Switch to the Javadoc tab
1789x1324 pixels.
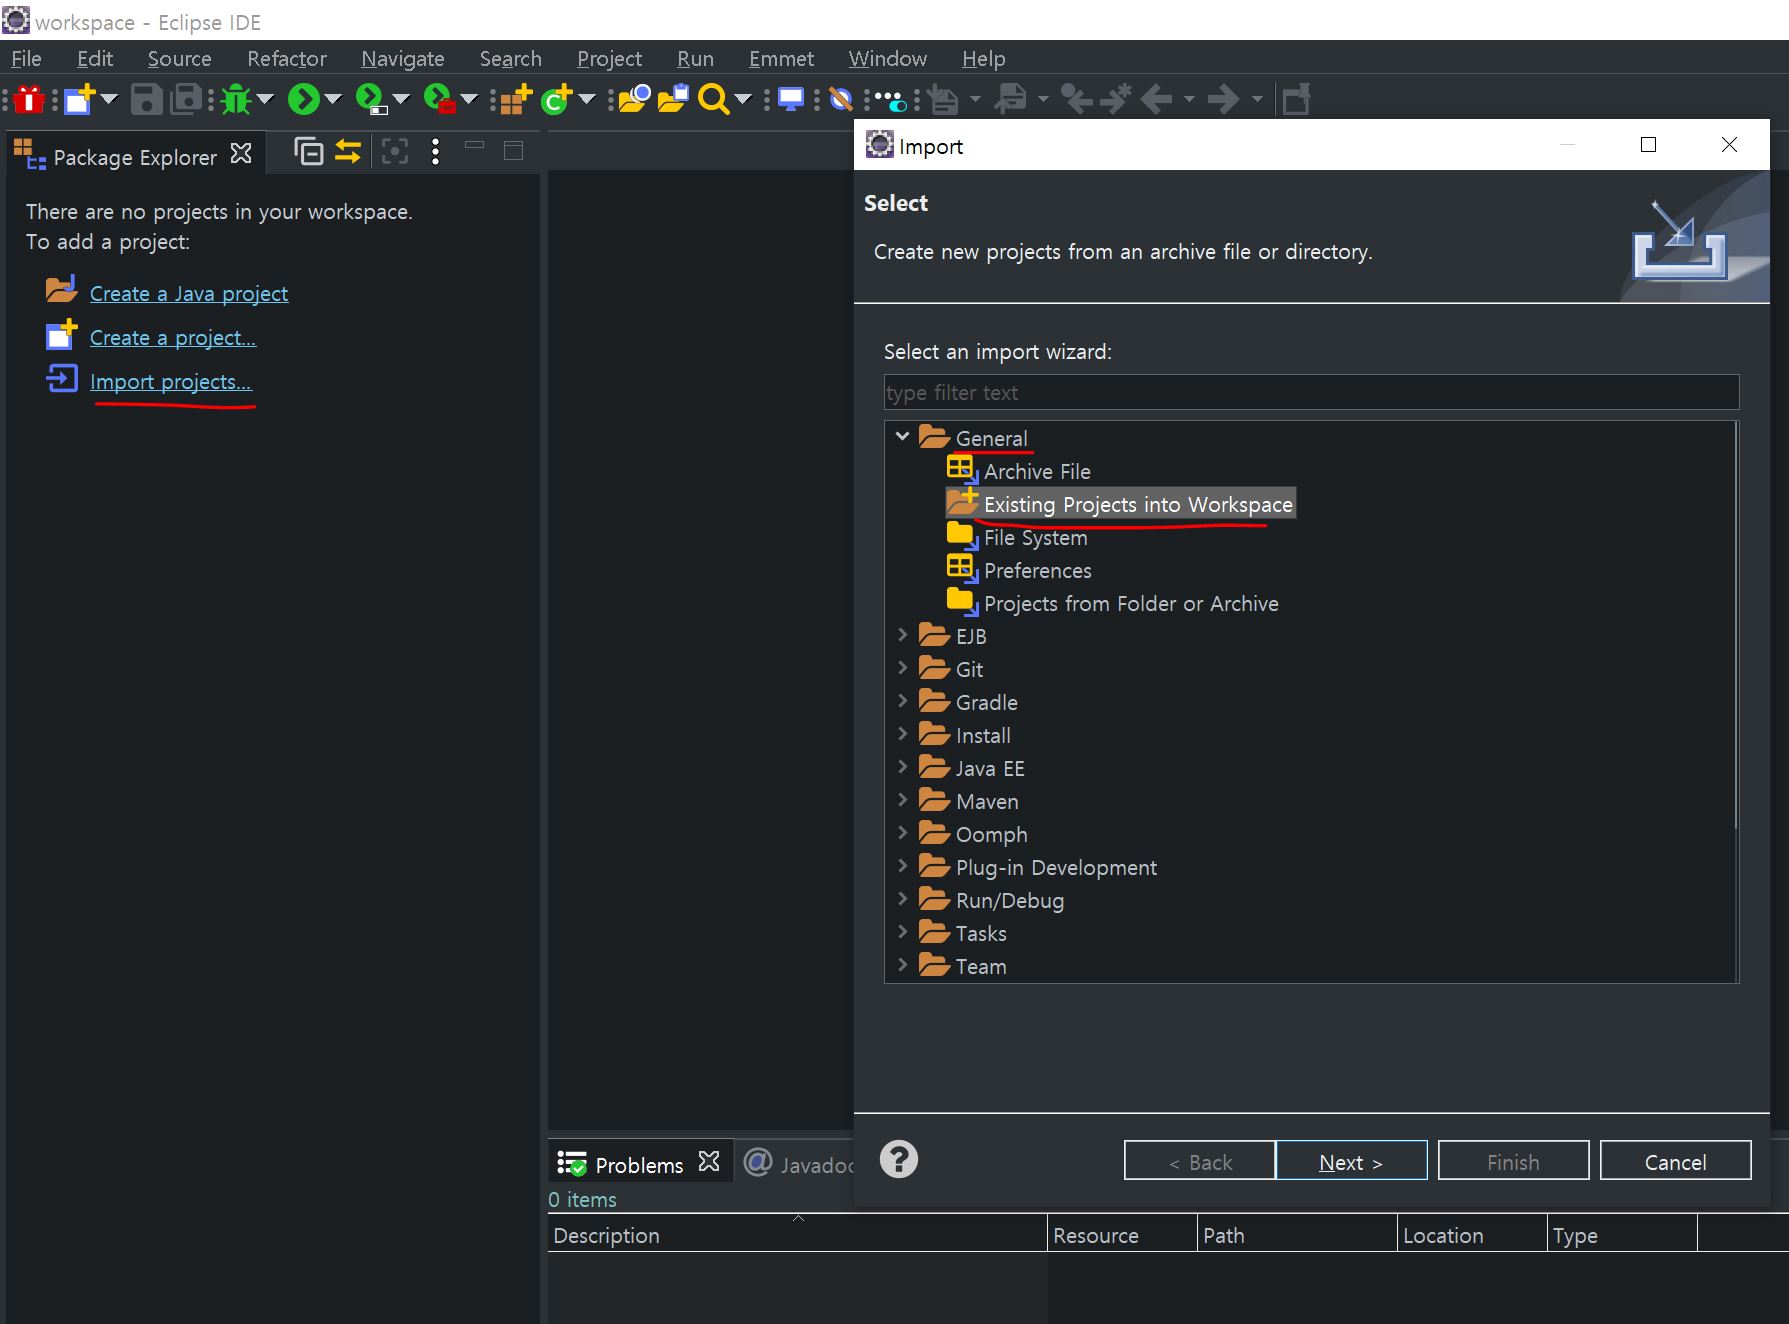800,1164
